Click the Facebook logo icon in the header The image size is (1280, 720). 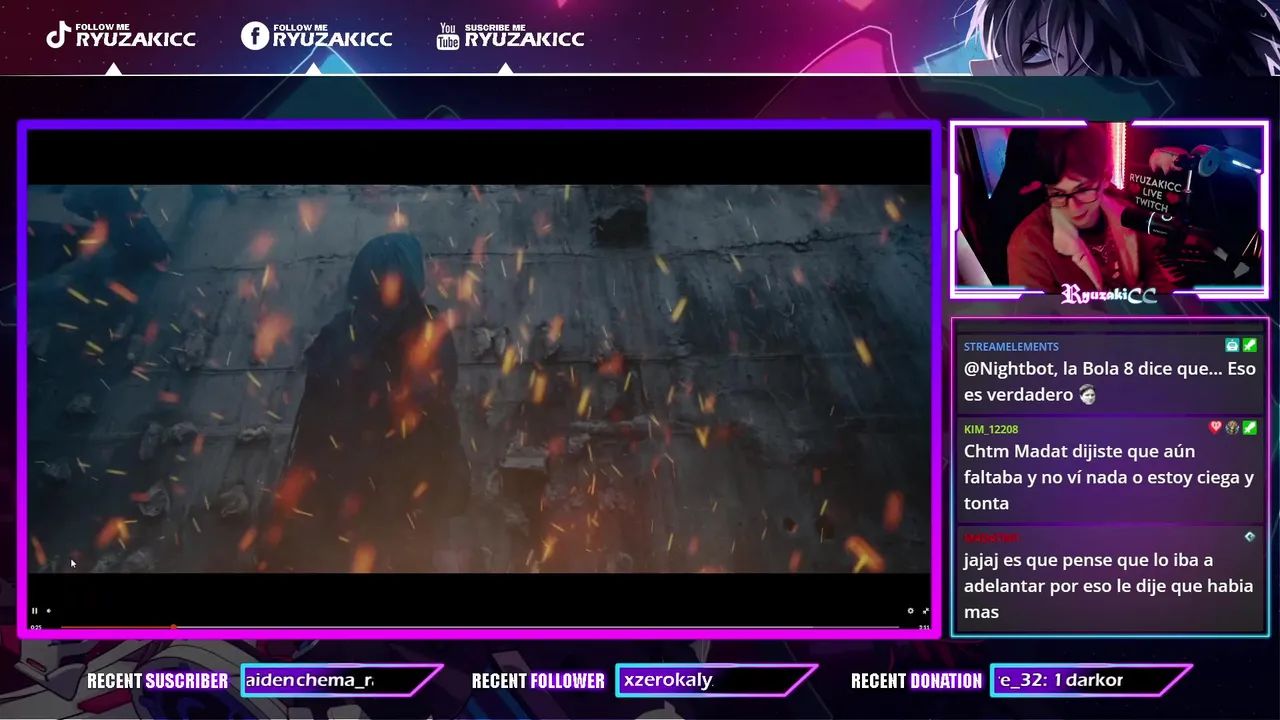tap(255, 36)
